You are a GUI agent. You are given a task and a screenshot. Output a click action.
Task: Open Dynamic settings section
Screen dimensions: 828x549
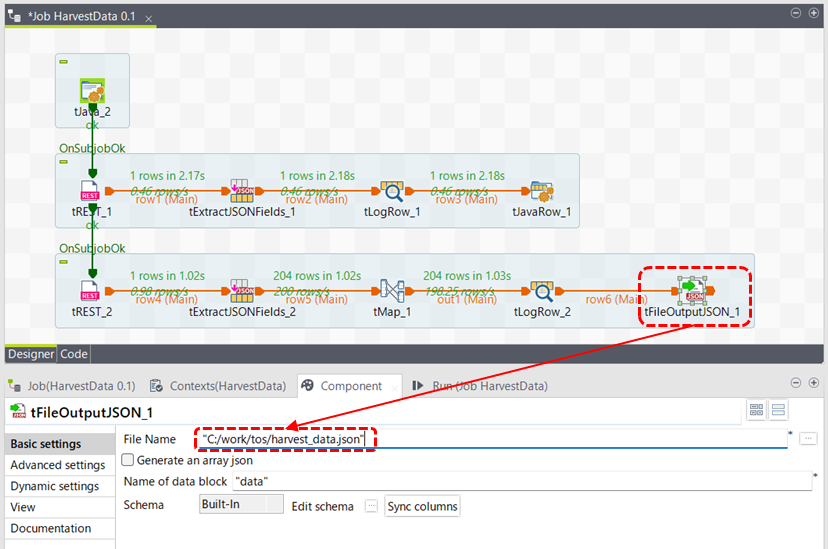61,486
